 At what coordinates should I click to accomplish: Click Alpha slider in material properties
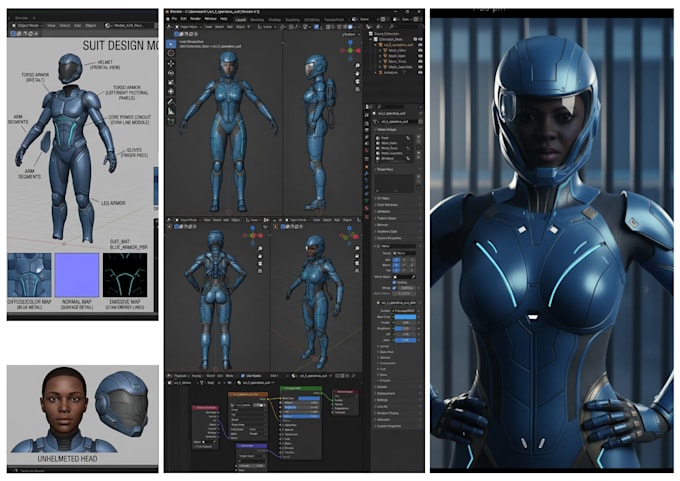pyautogui.click(x=405, y=340)
